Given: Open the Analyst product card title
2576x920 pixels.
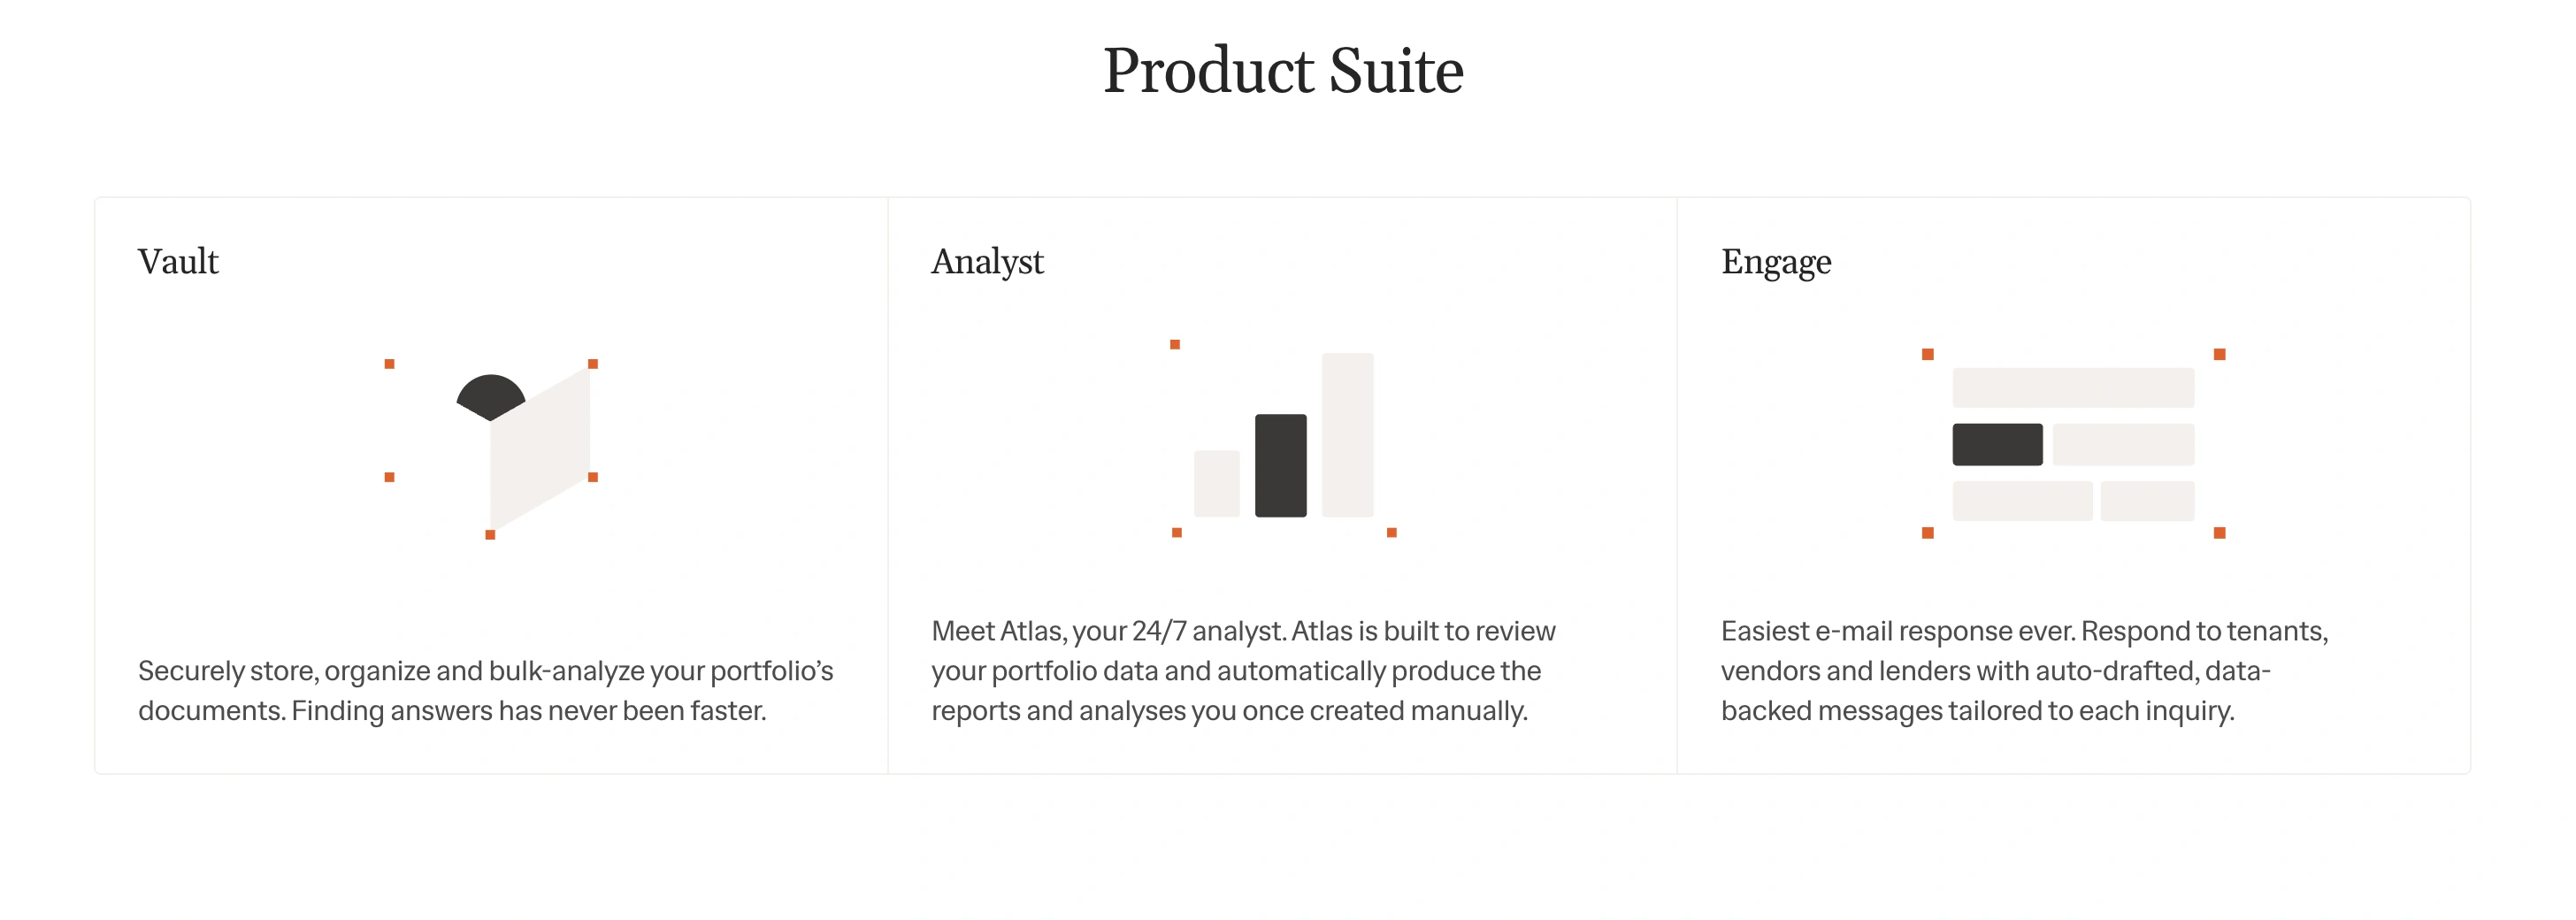Looking at the screenshot, I should click(x=987, y=262).
